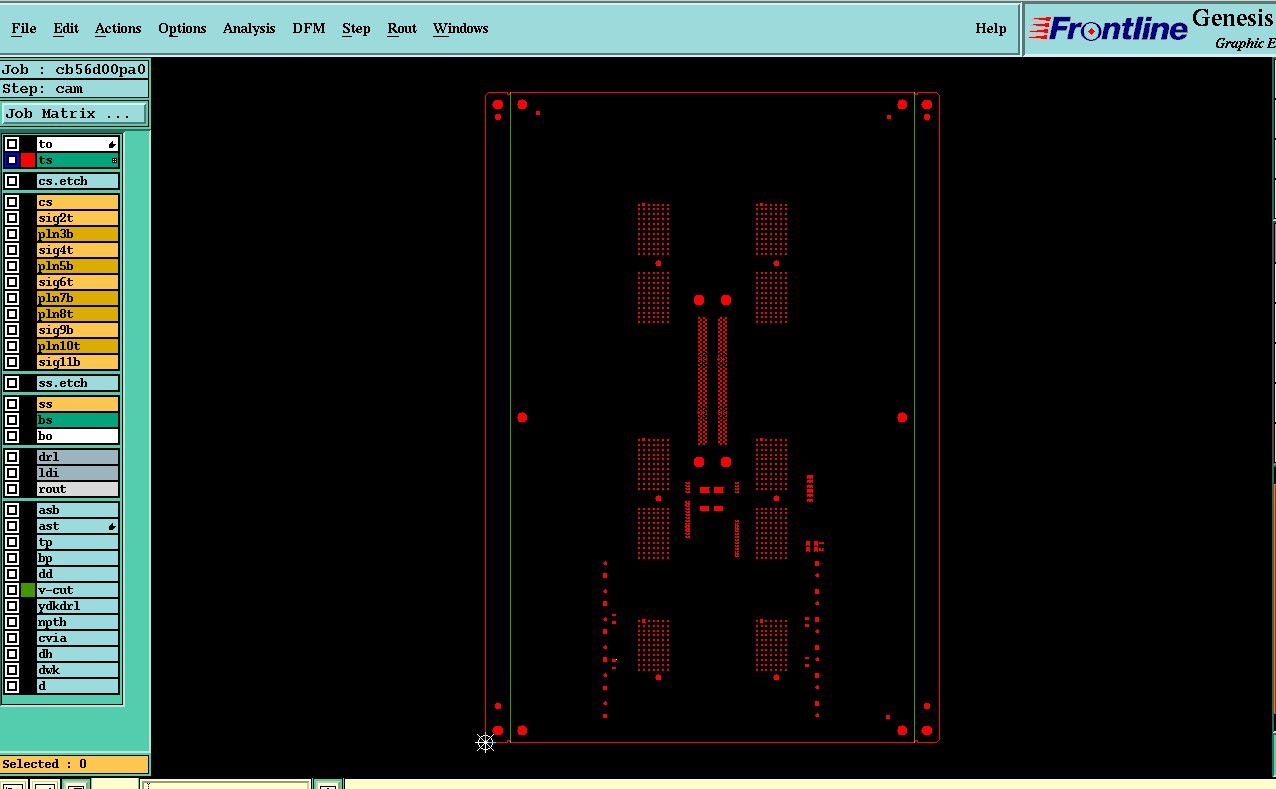
Task: Open the Analysis menu
Action: [x=249, y=28]
